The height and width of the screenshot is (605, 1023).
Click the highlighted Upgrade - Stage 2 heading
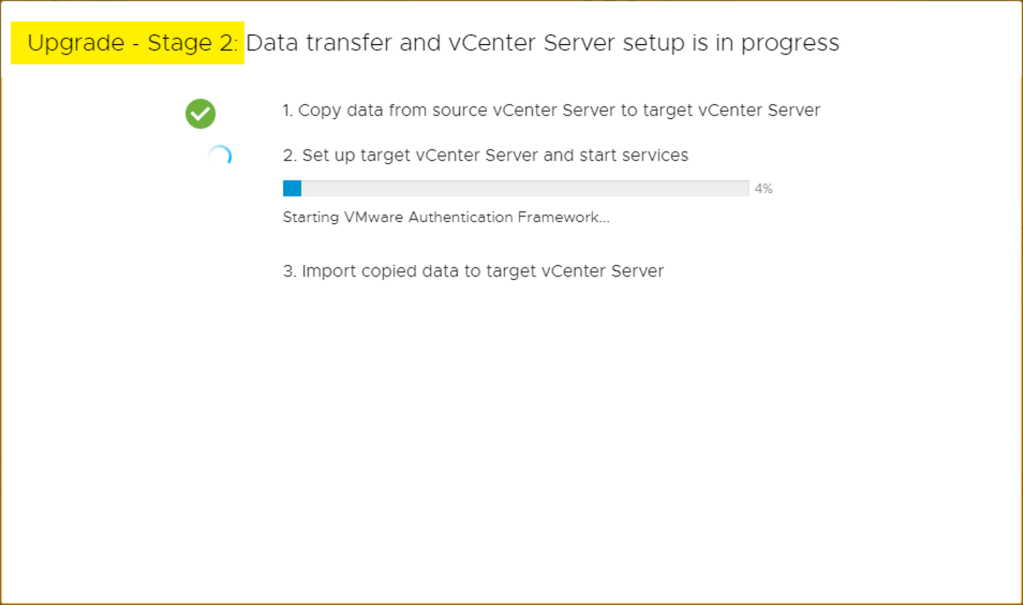click(128, 44)
